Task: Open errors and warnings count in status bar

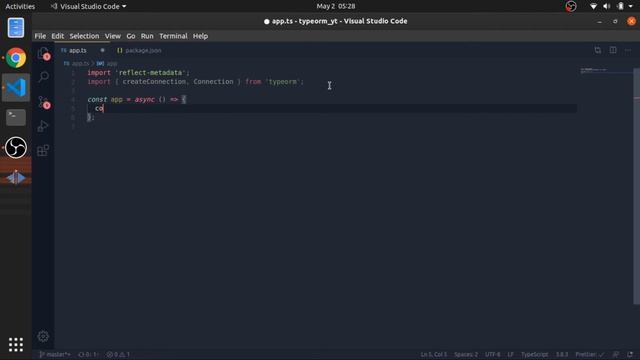Action: pos(118,354)
